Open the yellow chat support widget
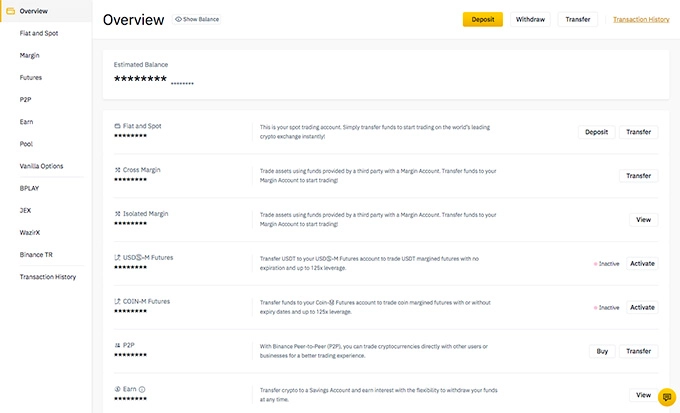The height and width of the screenshot is (413, 680). pyautogui.click(x=667, y=397)
